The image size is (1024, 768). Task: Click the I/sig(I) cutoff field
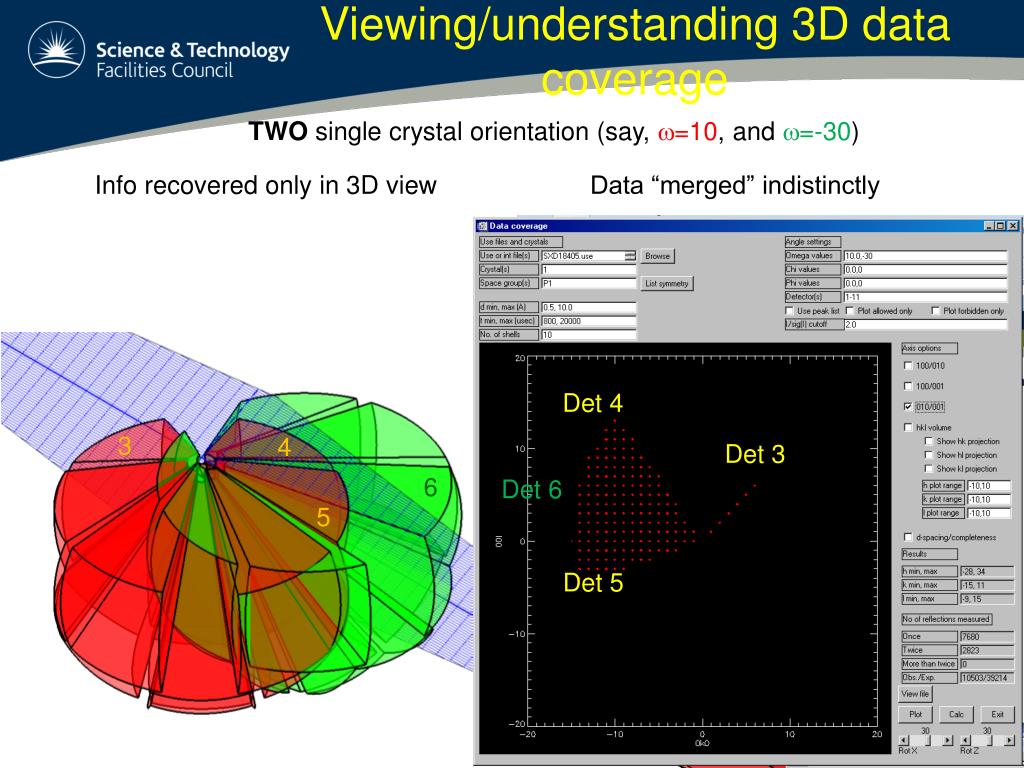[x=925, y=324]
